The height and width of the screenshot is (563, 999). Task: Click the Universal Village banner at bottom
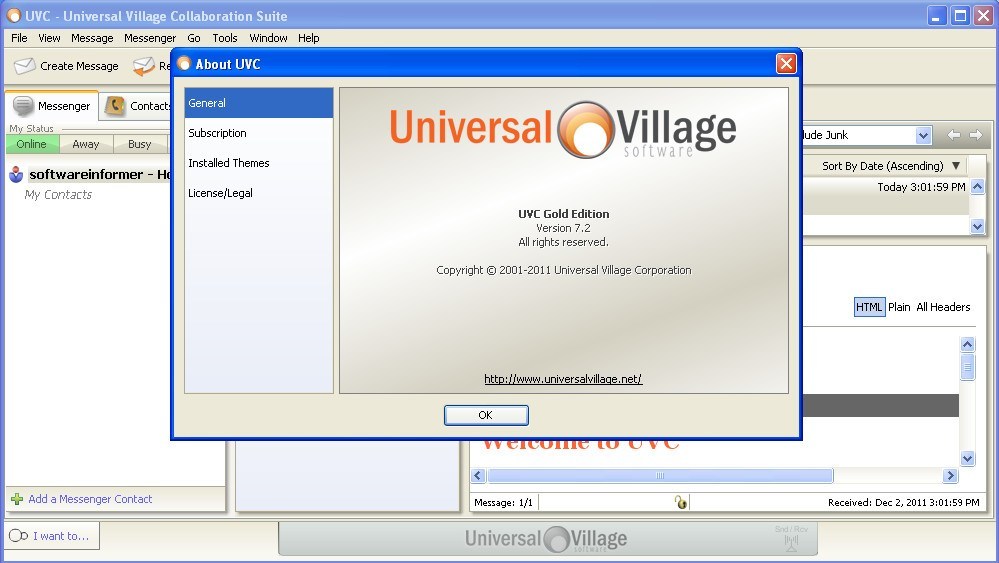[547, 539]
